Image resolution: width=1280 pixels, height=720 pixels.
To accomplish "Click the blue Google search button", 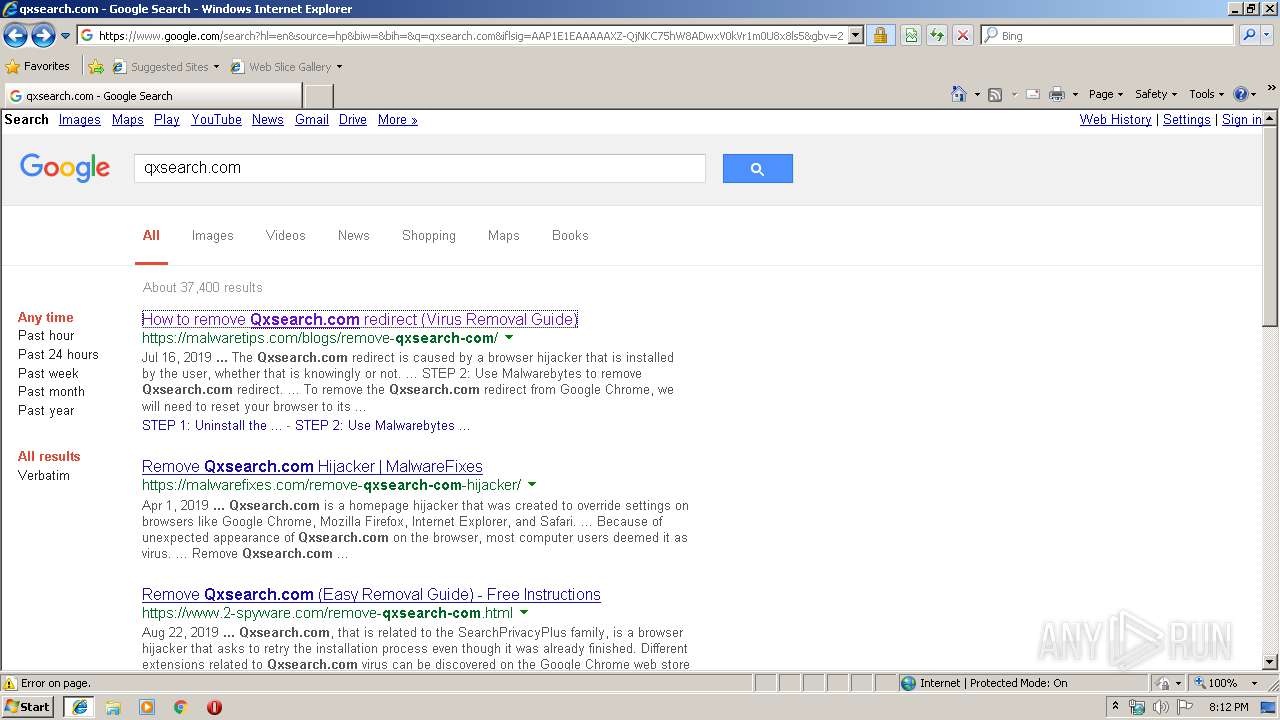I will [758, 168].
